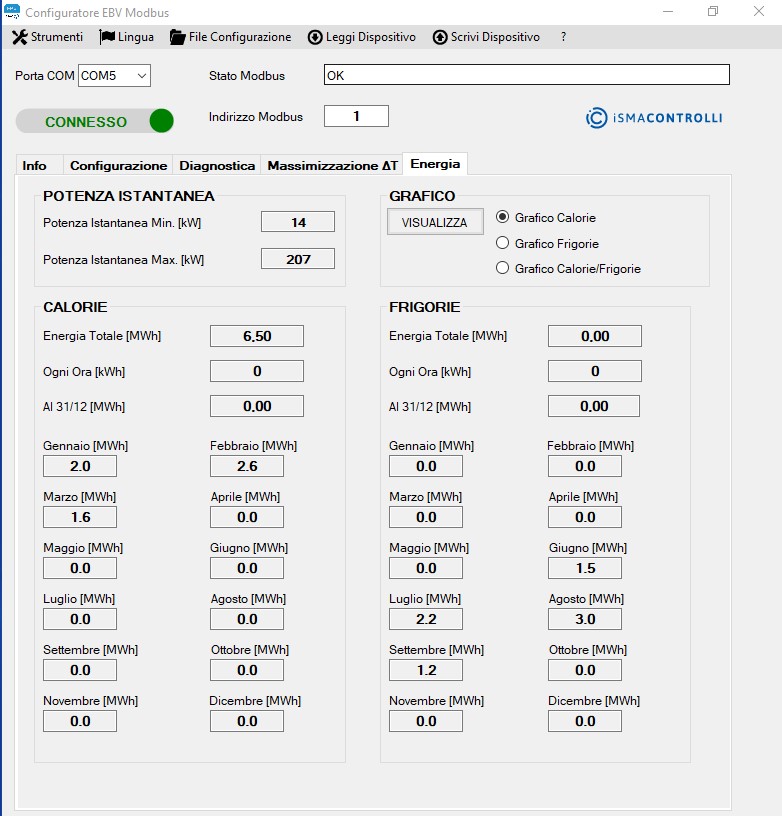Click the Indirizzo Modbus input field
782x816 pixels.
tap(356, 117)
